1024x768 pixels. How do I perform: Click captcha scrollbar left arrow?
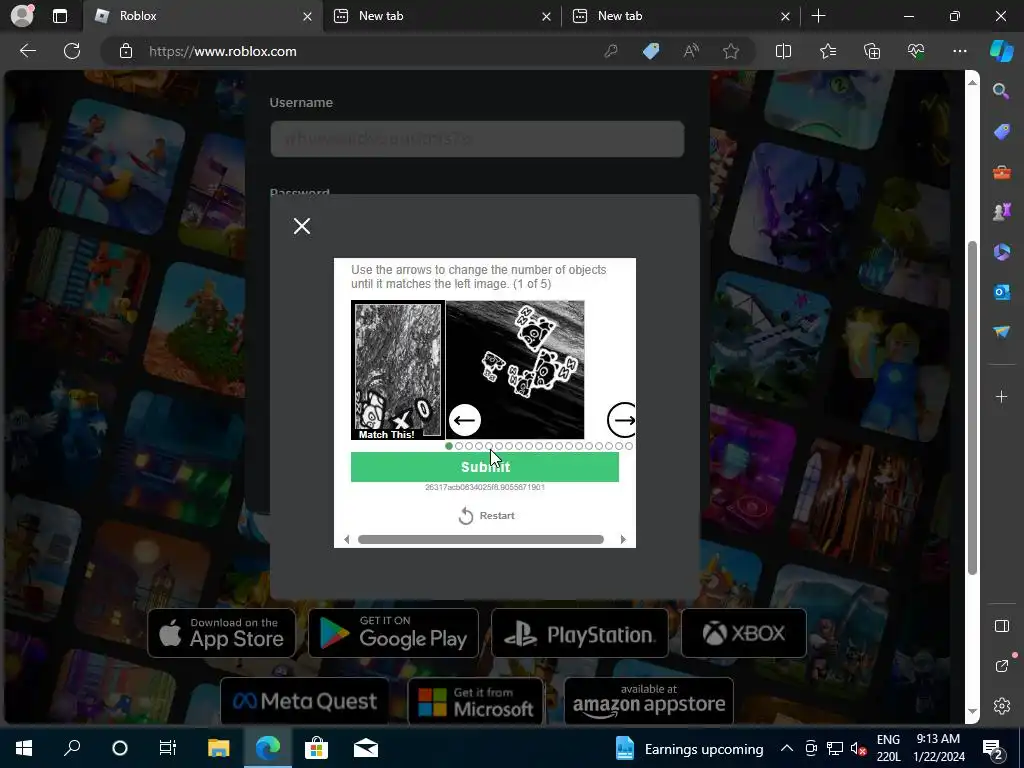tap(346, 539)
